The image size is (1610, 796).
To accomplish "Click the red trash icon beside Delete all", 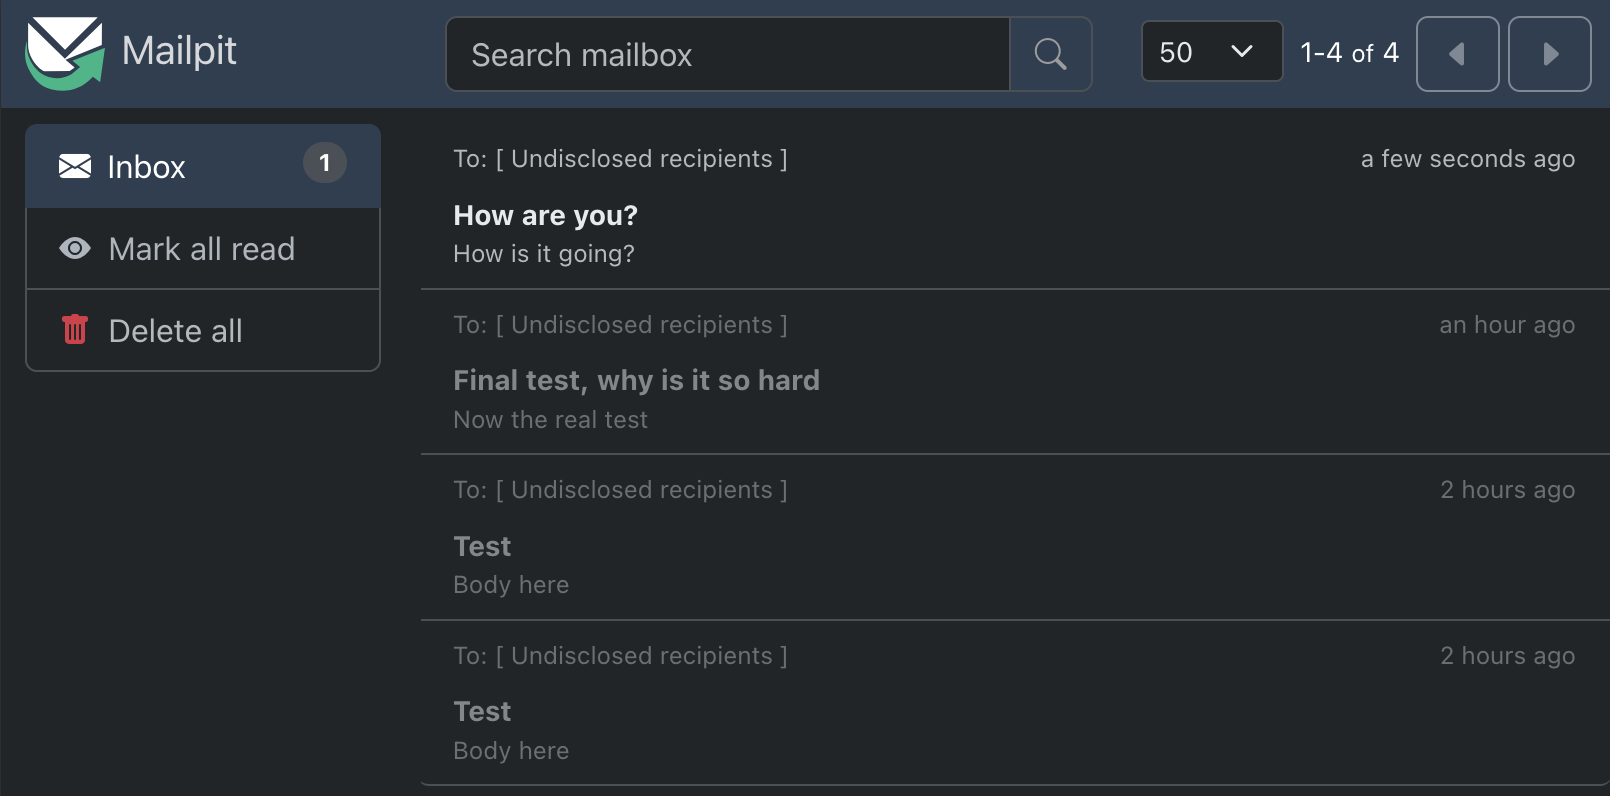I will [x=74, y=330].
